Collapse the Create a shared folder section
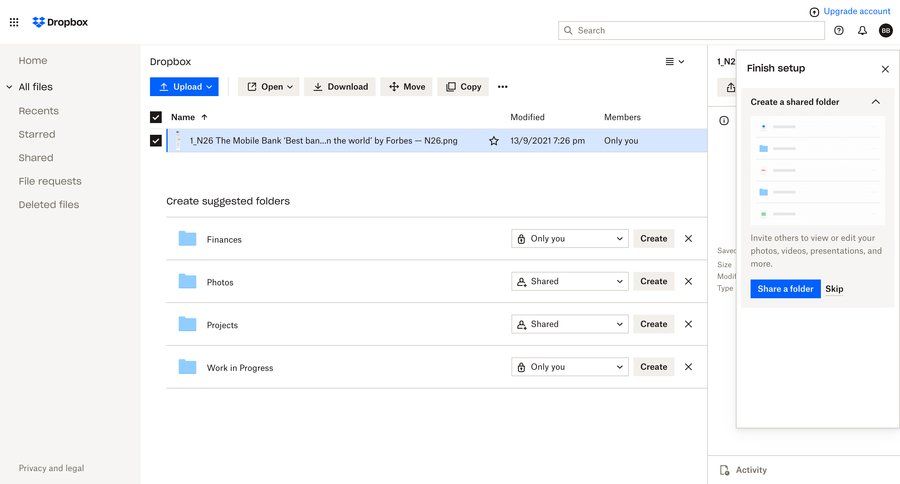Viewport: 900px width, 484px height. point(875,102)
